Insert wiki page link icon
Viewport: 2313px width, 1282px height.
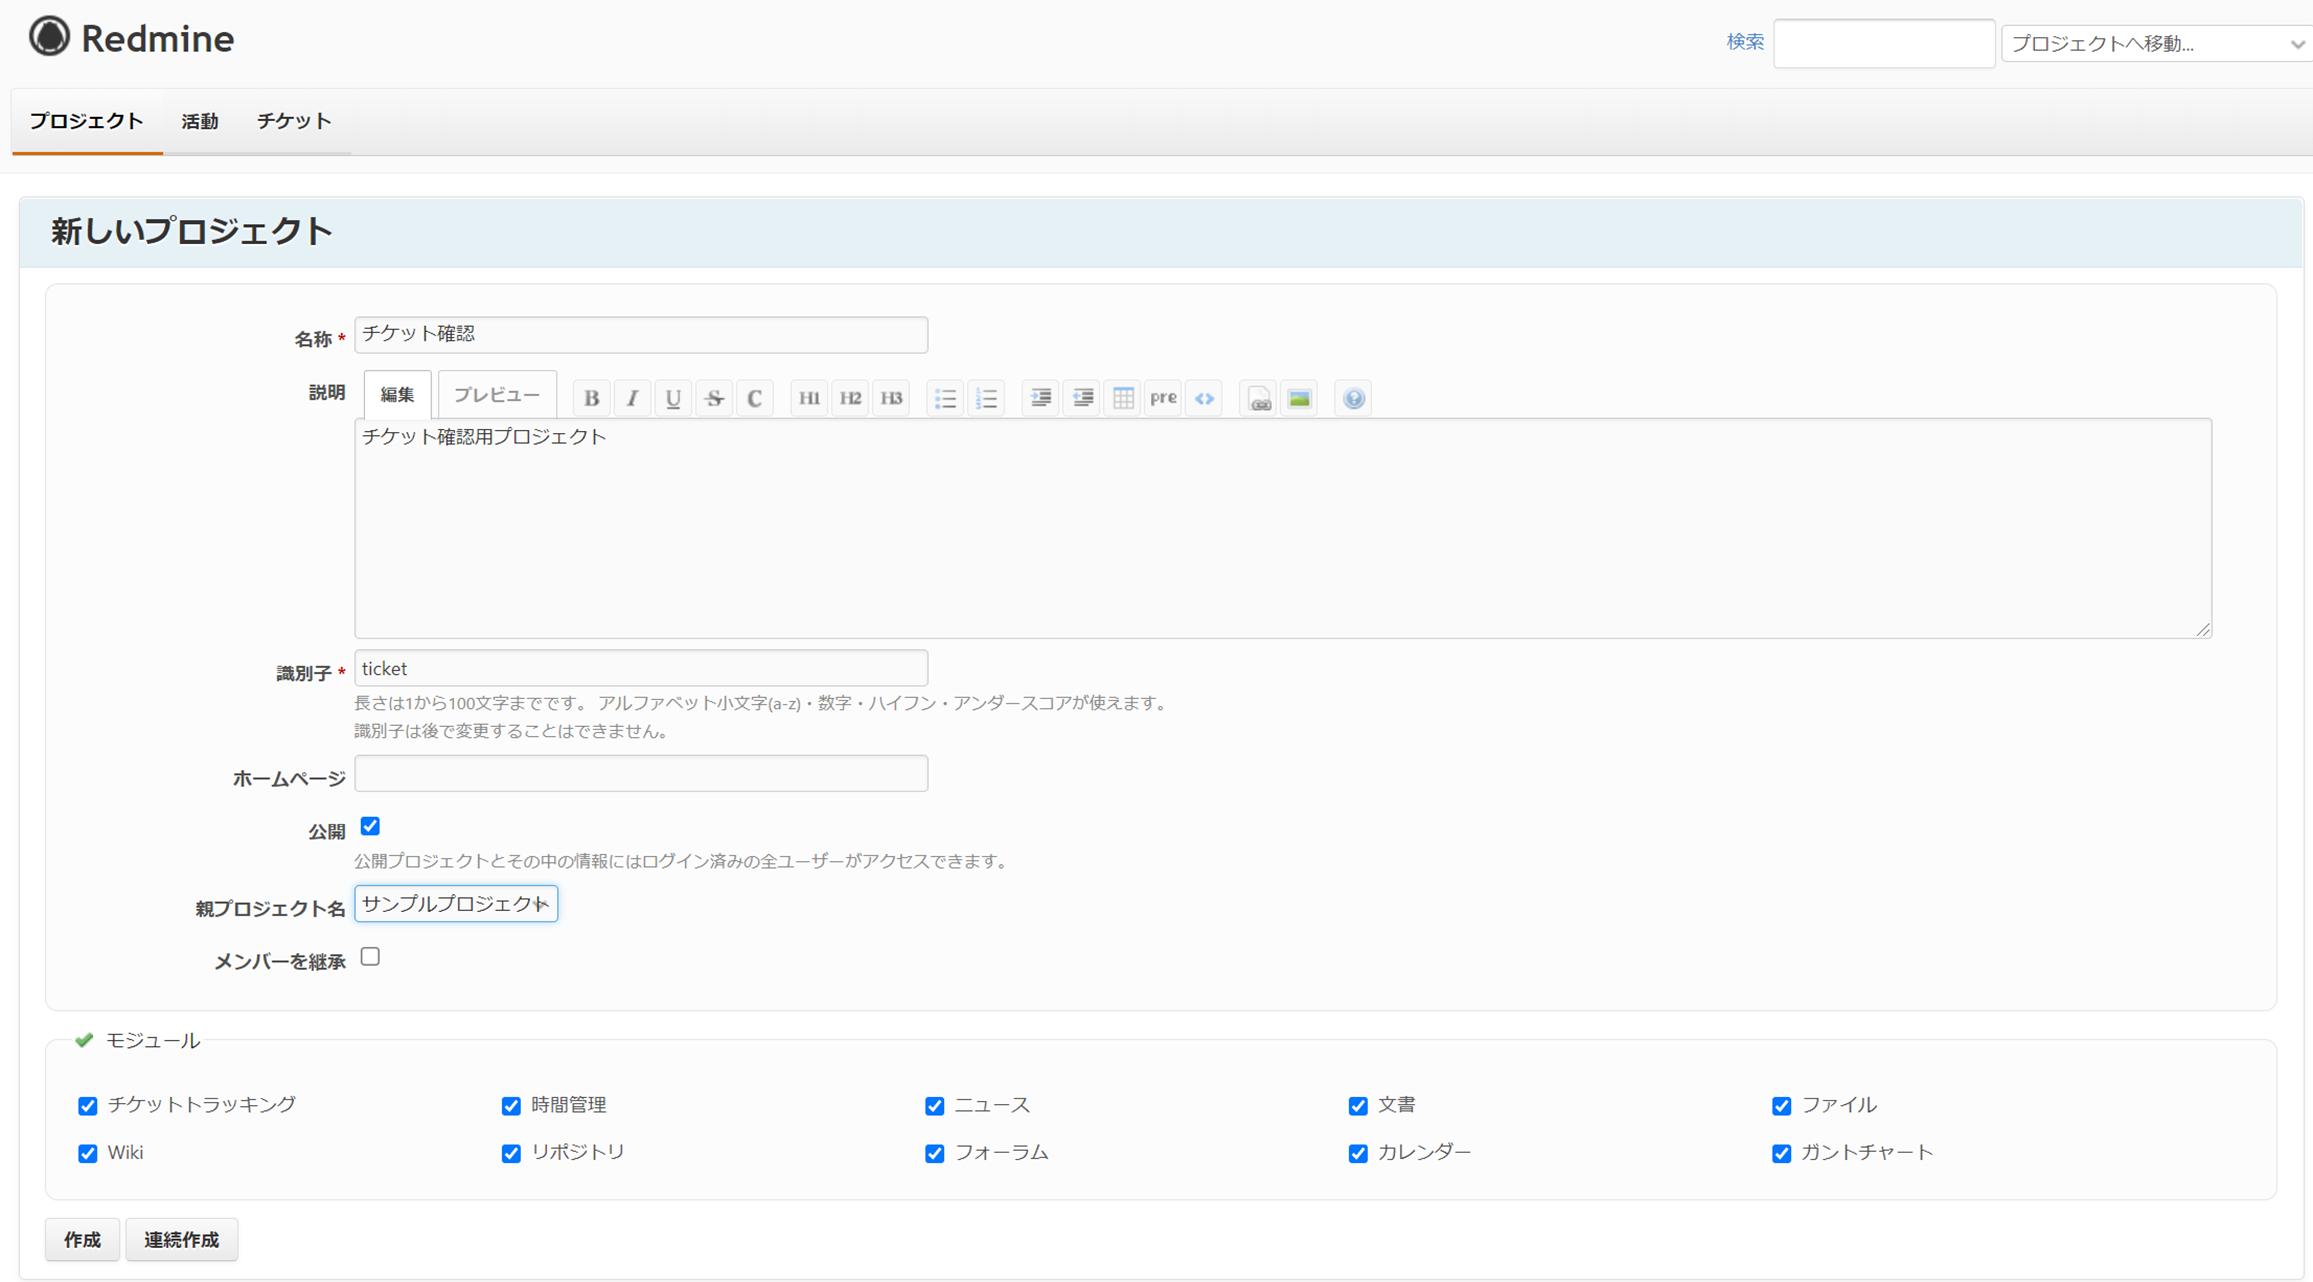click(1259, 398)
